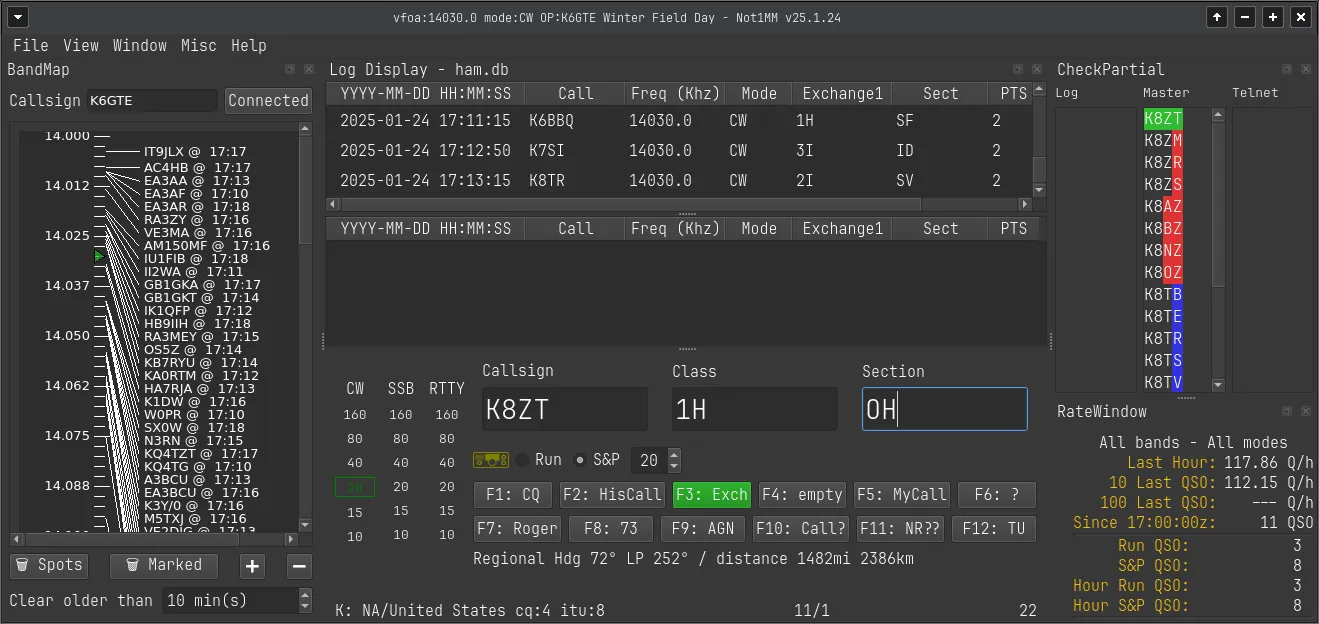Select K8ZT in the CheckPartial Master list
The height and width of the screenshot is (624, 1319).
coord(1163,118)
